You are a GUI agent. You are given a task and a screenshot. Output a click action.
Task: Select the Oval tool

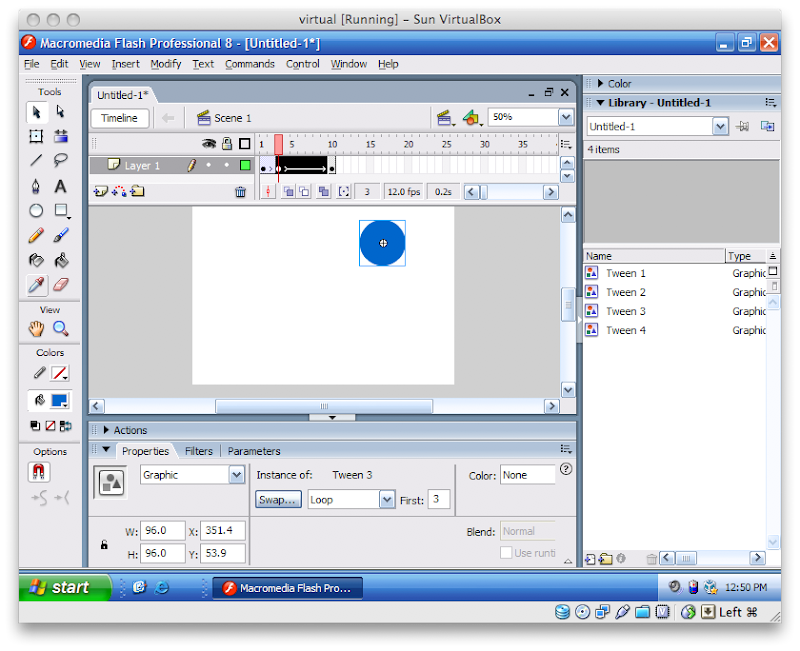point(36,210)
